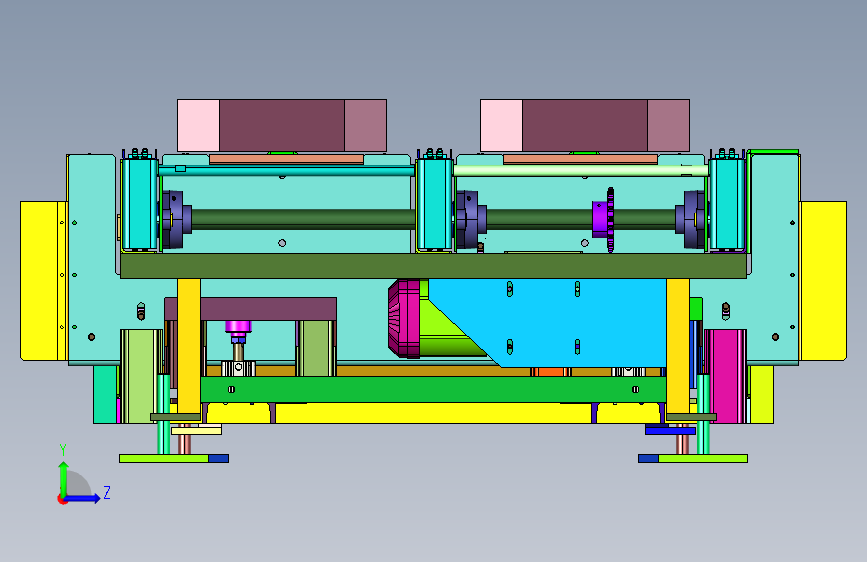Screen dimensions: 867x562
Task: Select the dark green shaft on the left half
Action: tap(303, 219)
